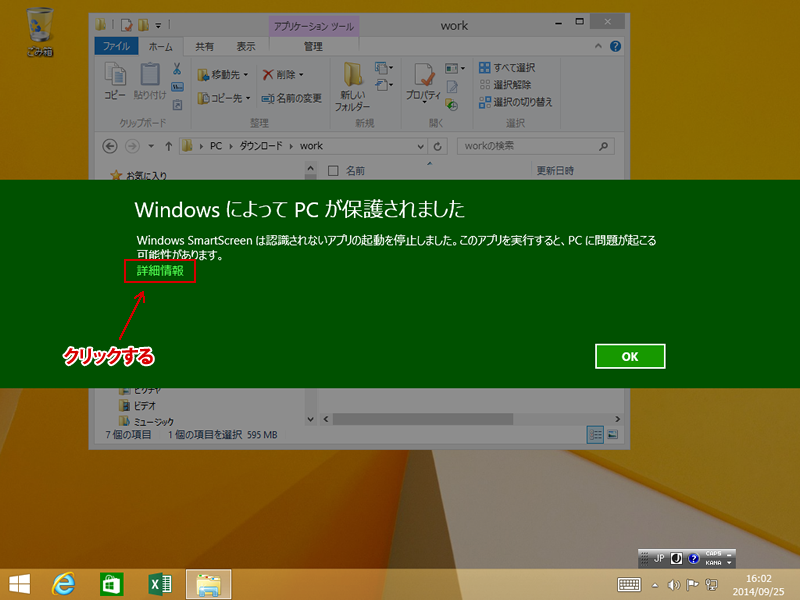Open Excel from the taskbar
Screen dimensions: 800x600
click(x=159, y=584)
